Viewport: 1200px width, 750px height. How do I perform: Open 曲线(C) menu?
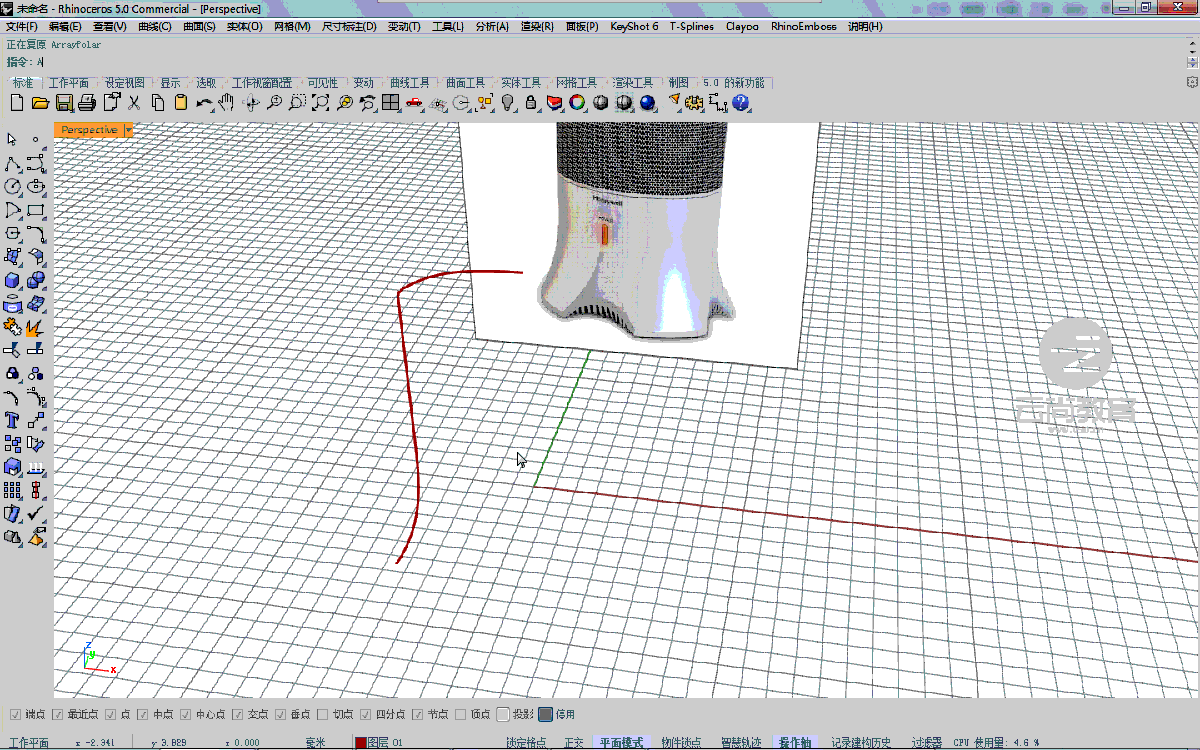pyautogui.click(x=155, y=26)
